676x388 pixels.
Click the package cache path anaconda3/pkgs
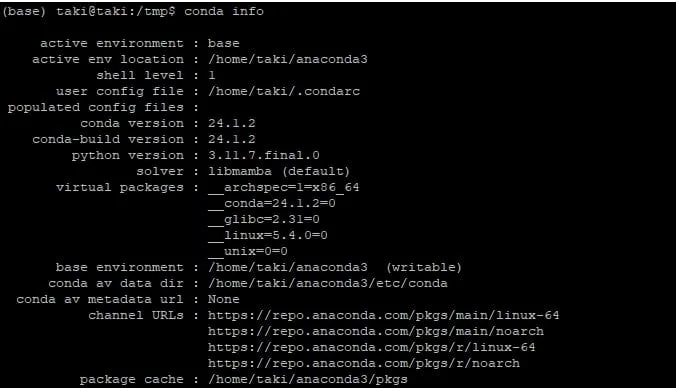pos(307,379)
